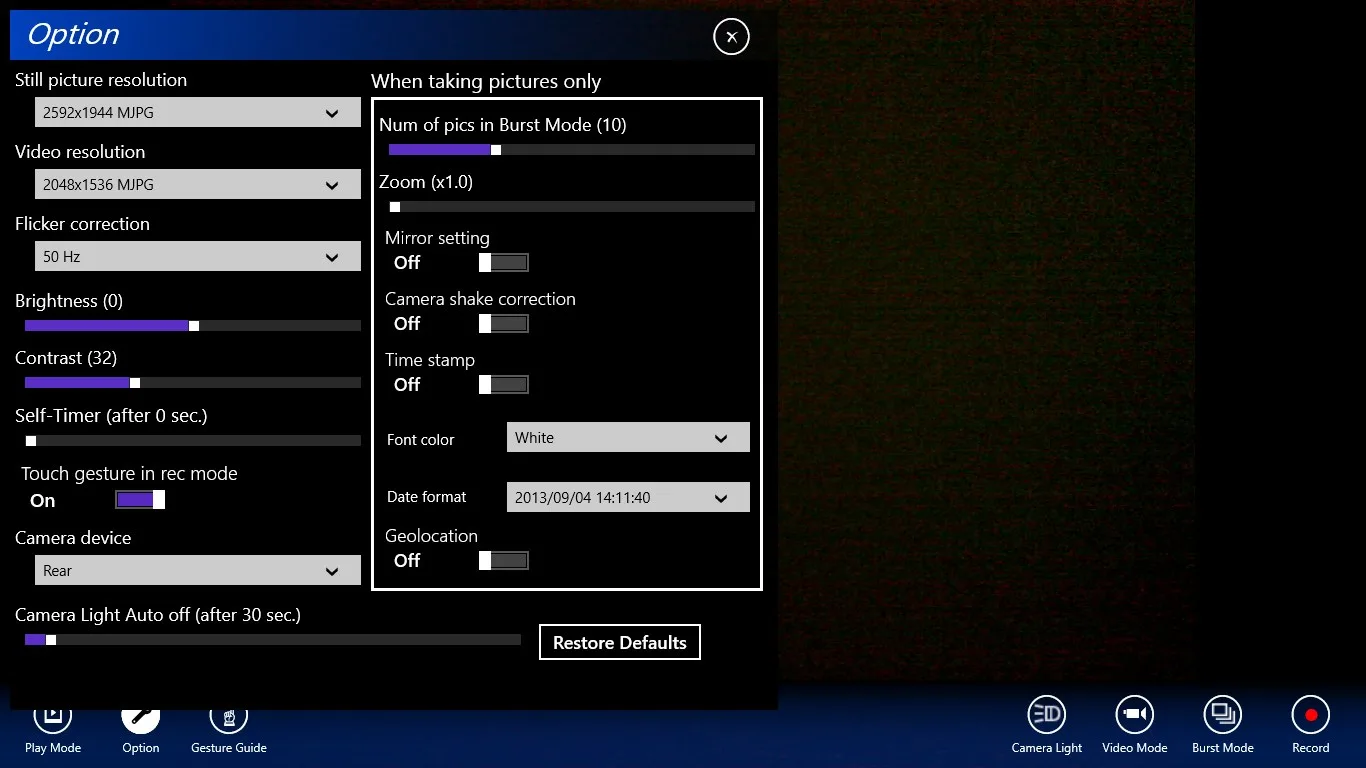
Task: Click the 'Video resolution' label
Action: (80, 152)
